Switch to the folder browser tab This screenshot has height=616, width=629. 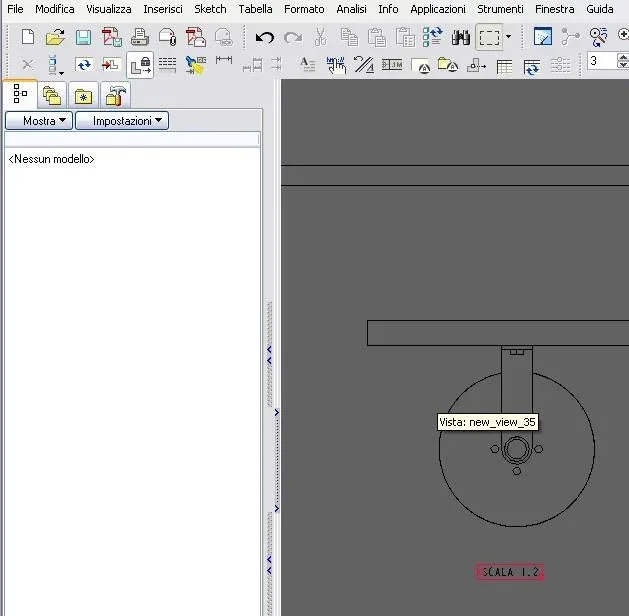pyautogui.click(x=52, y=95)
